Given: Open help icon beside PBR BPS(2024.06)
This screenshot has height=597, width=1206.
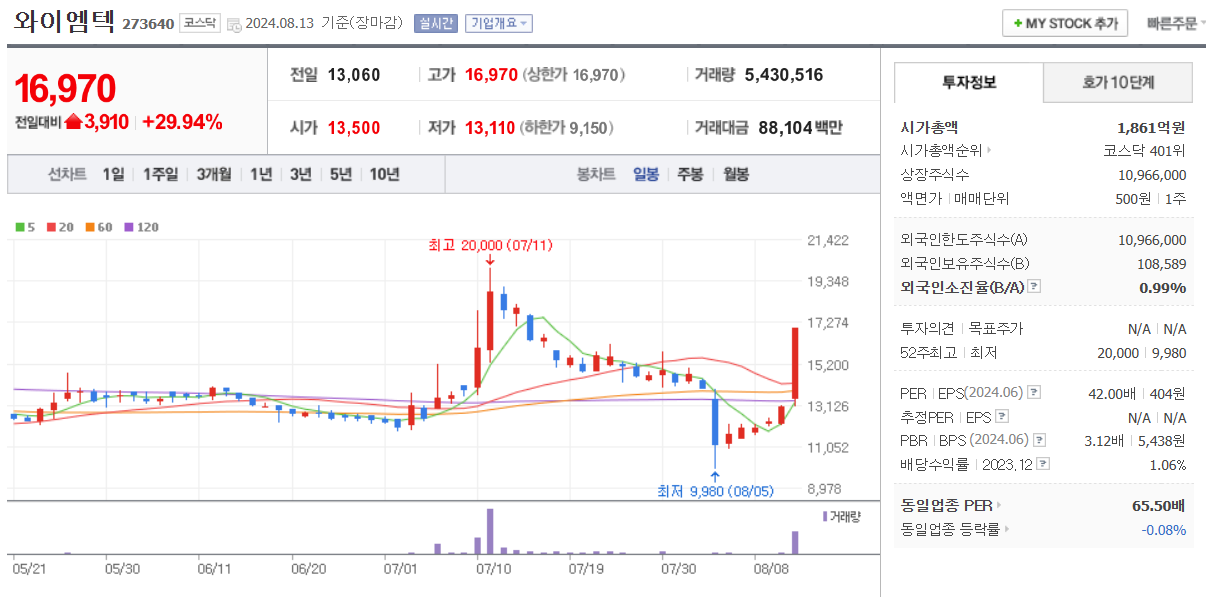Looking at the screenshot, I should point(1039,440).
